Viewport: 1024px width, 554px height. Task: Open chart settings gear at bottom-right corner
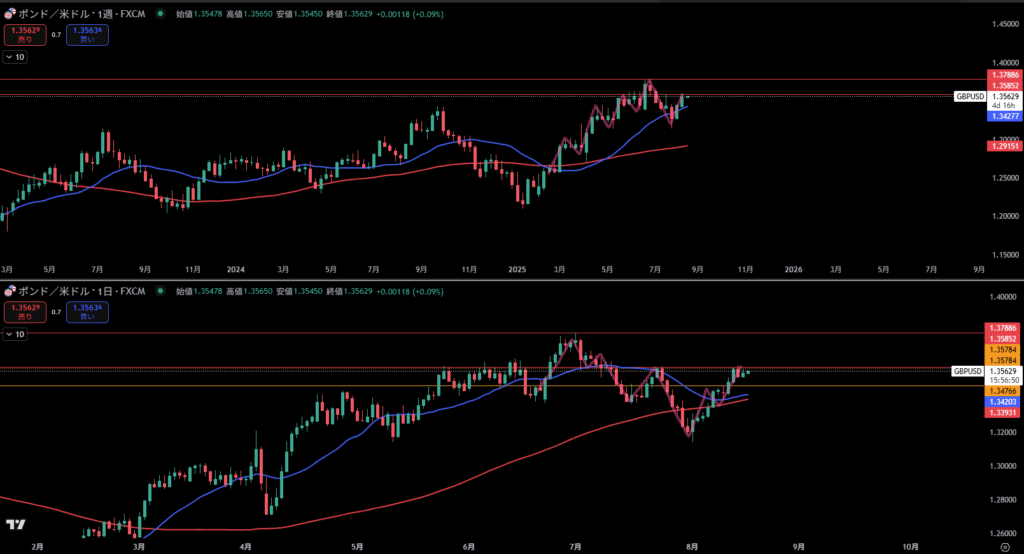point(1006,547)
